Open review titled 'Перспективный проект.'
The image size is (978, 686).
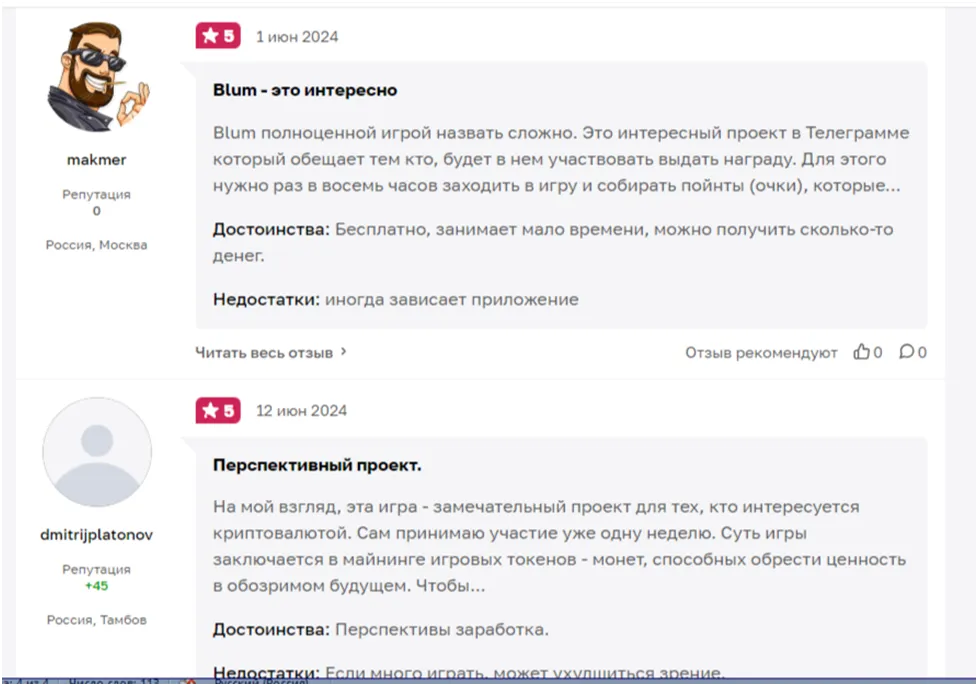(x=317, y=465)
